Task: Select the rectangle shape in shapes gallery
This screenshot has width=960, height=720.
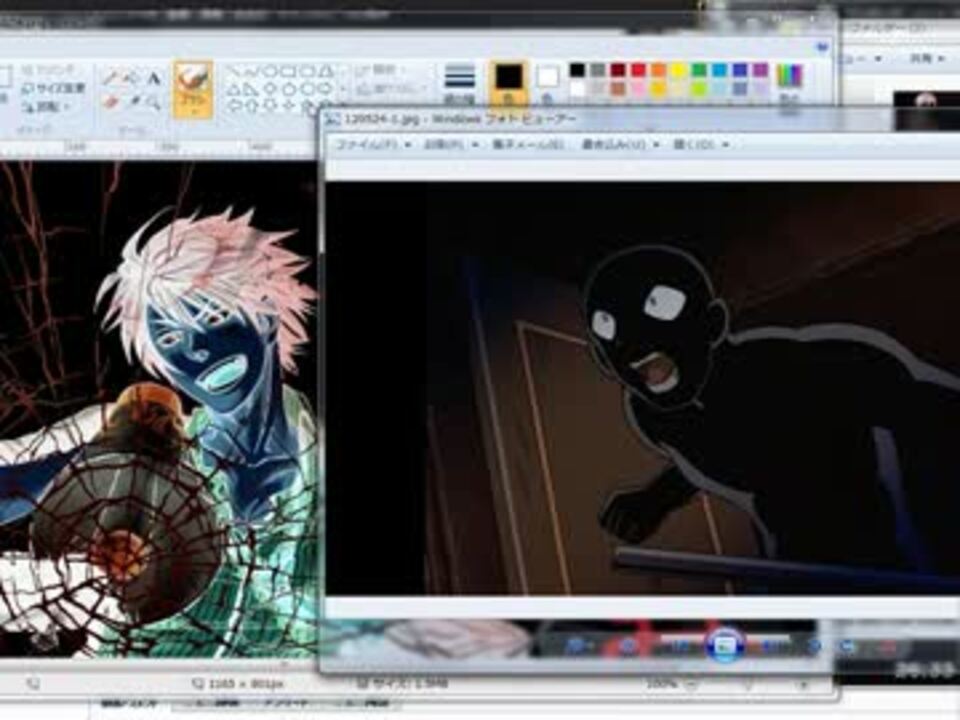Action: coord(290,72)
